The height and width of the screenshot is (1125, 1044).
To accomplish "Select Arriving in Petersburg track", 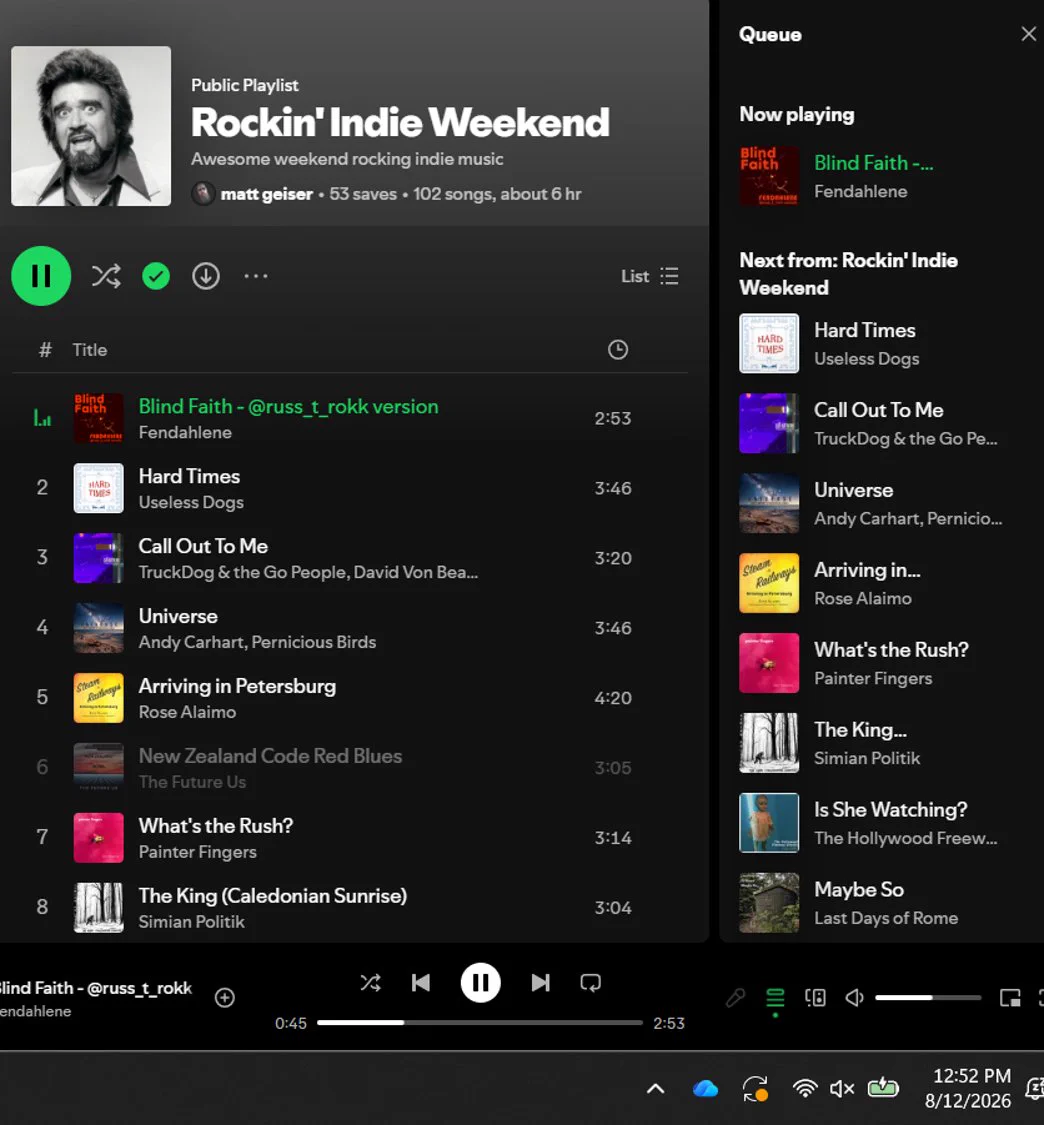I will (237, 686).
